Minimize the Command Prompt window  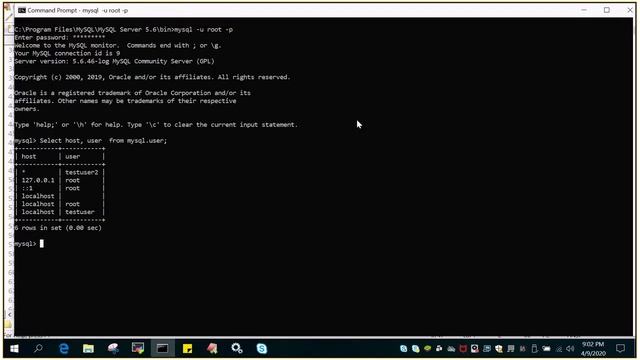584,10
